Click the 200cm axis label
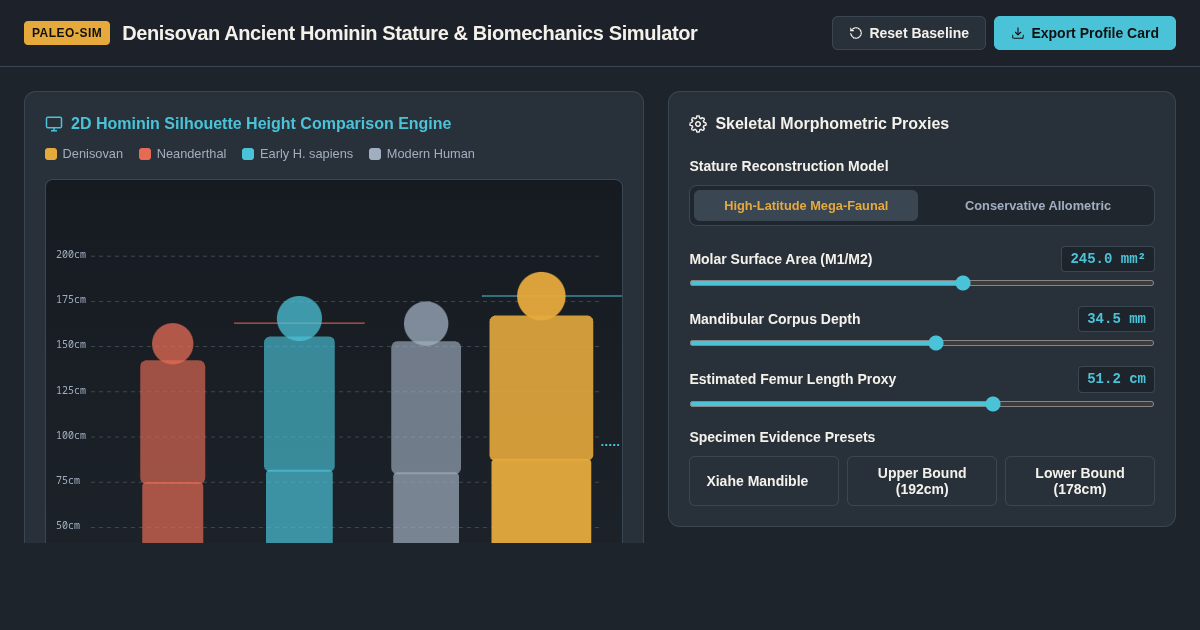 (x=71, y=255)
